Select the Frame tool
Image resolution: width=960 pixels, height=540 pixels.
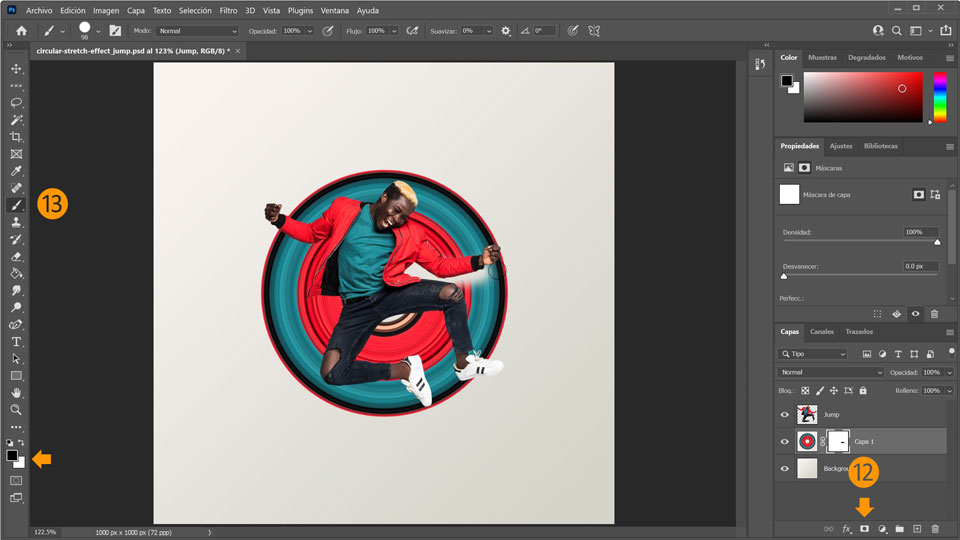coord(17,154)
